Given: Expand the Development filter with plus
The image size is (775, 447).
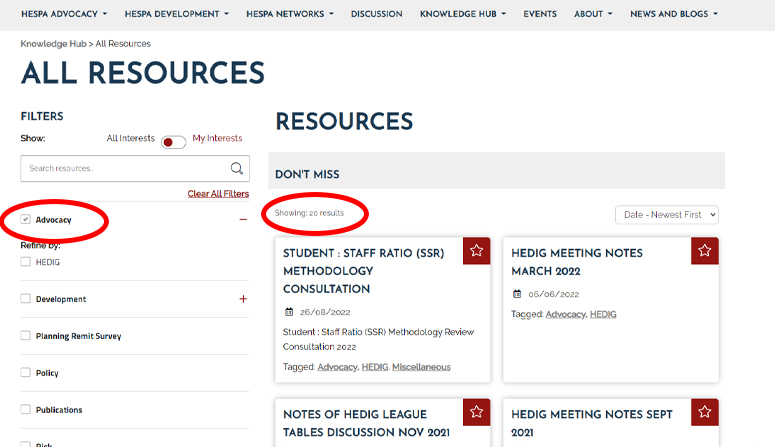Looking at the screenshot, I should pos(243,299).
